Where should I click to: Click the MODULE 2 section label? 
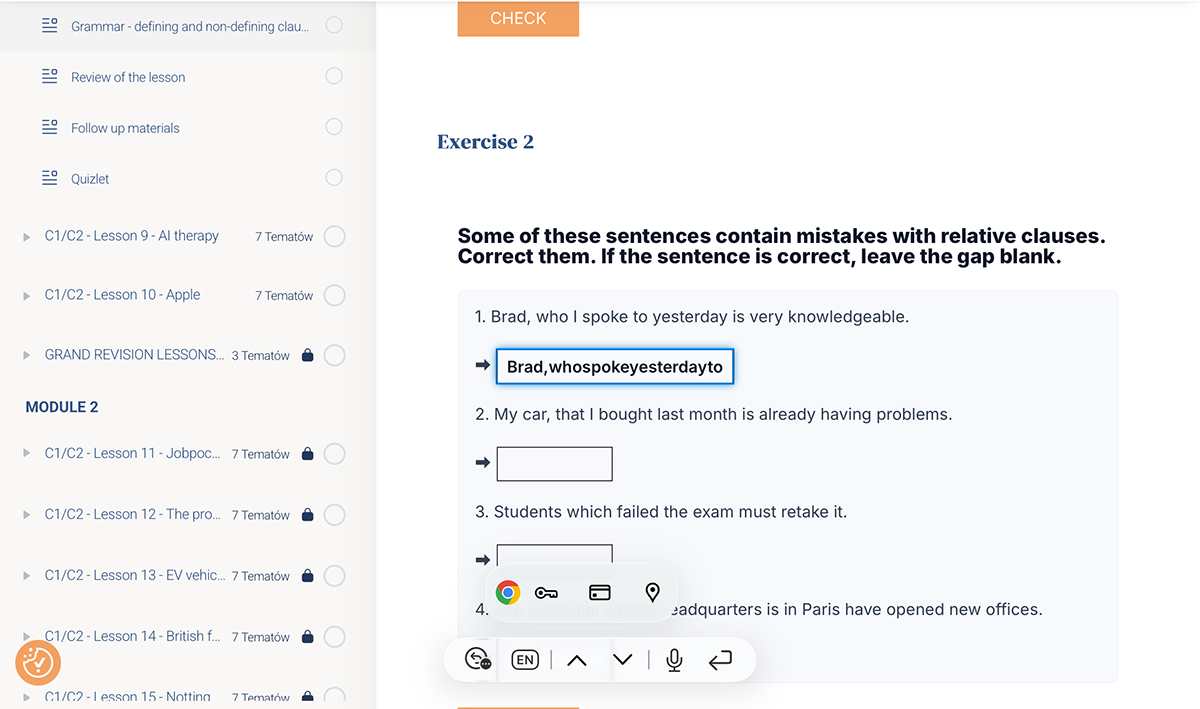[x=62, y=407]
